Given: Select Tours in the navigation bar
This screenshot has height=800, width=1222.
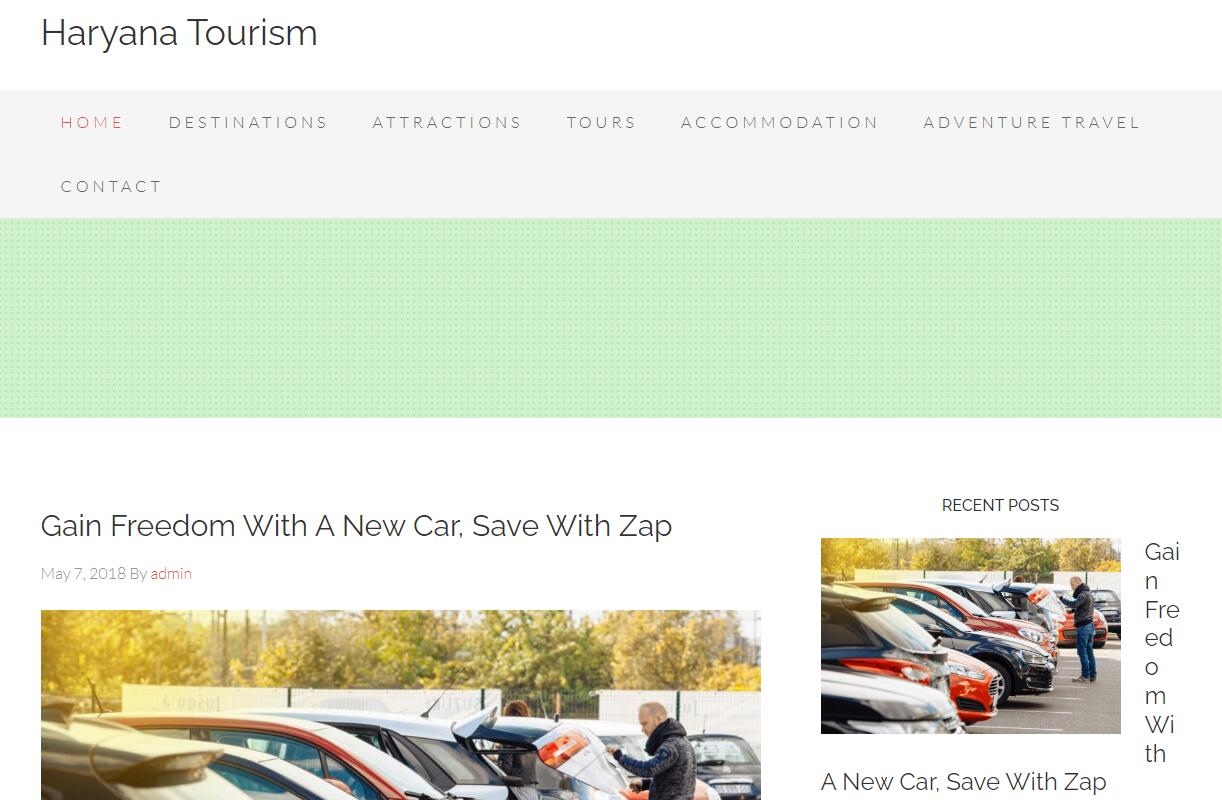Looking at the screenshot, I should pyautogui.click(x=601, y=122).
